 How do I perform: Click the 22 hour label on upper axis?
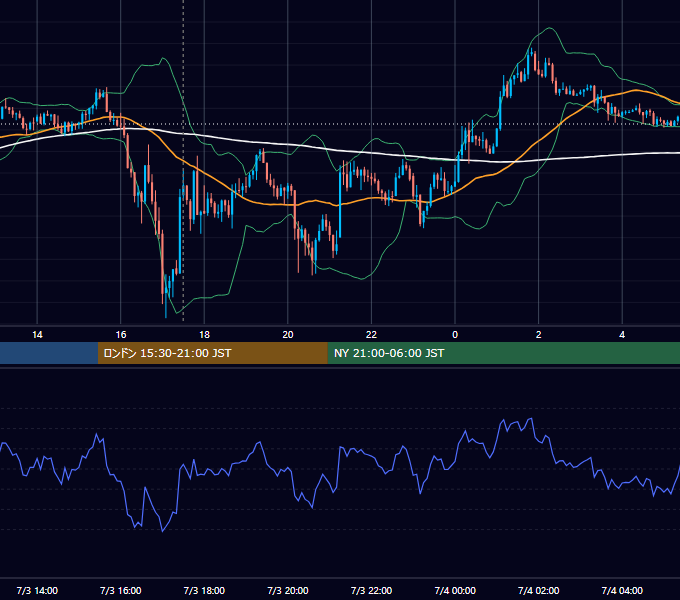[371, 335]
